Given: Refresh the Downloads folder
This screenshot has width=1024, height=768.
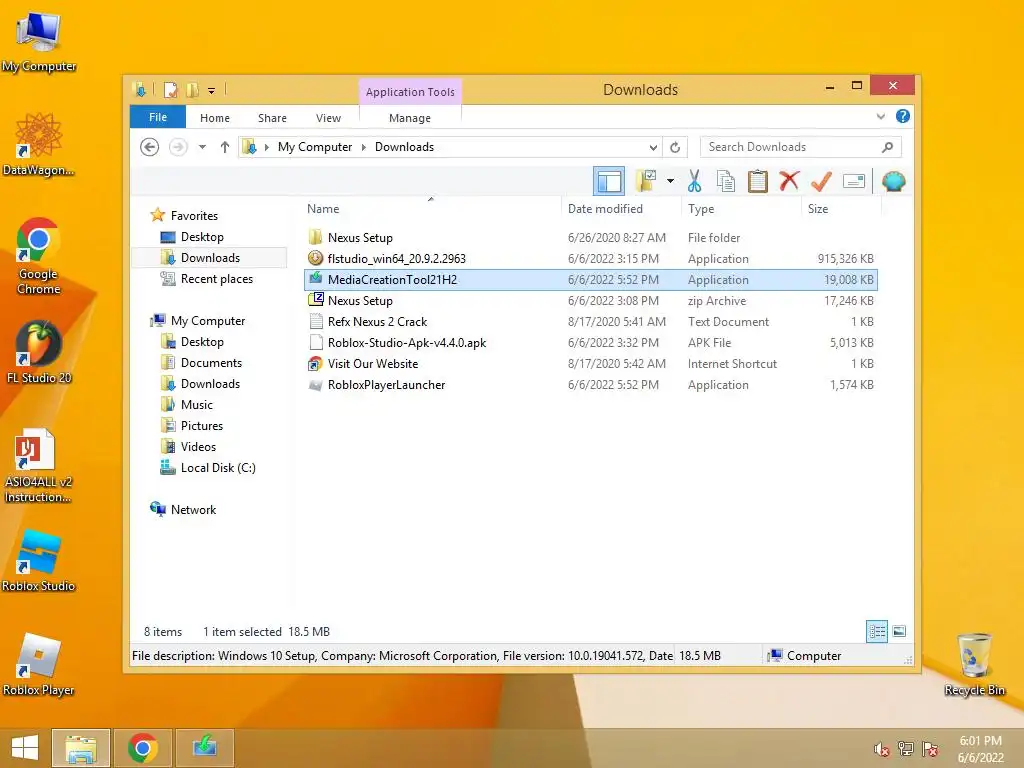Looking at the screenshot, I should tap(675, 147).
